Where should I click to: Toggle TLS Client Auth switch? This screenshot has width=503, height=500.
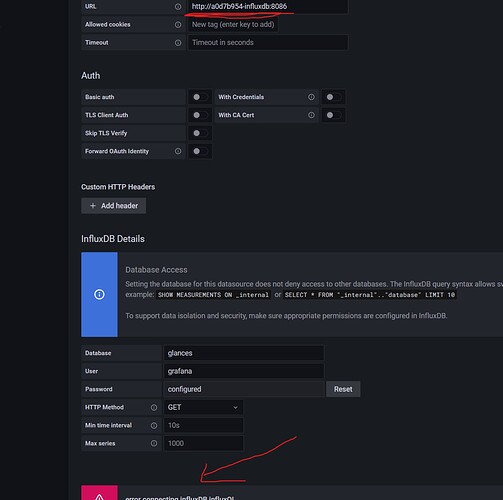coord(200,115)
